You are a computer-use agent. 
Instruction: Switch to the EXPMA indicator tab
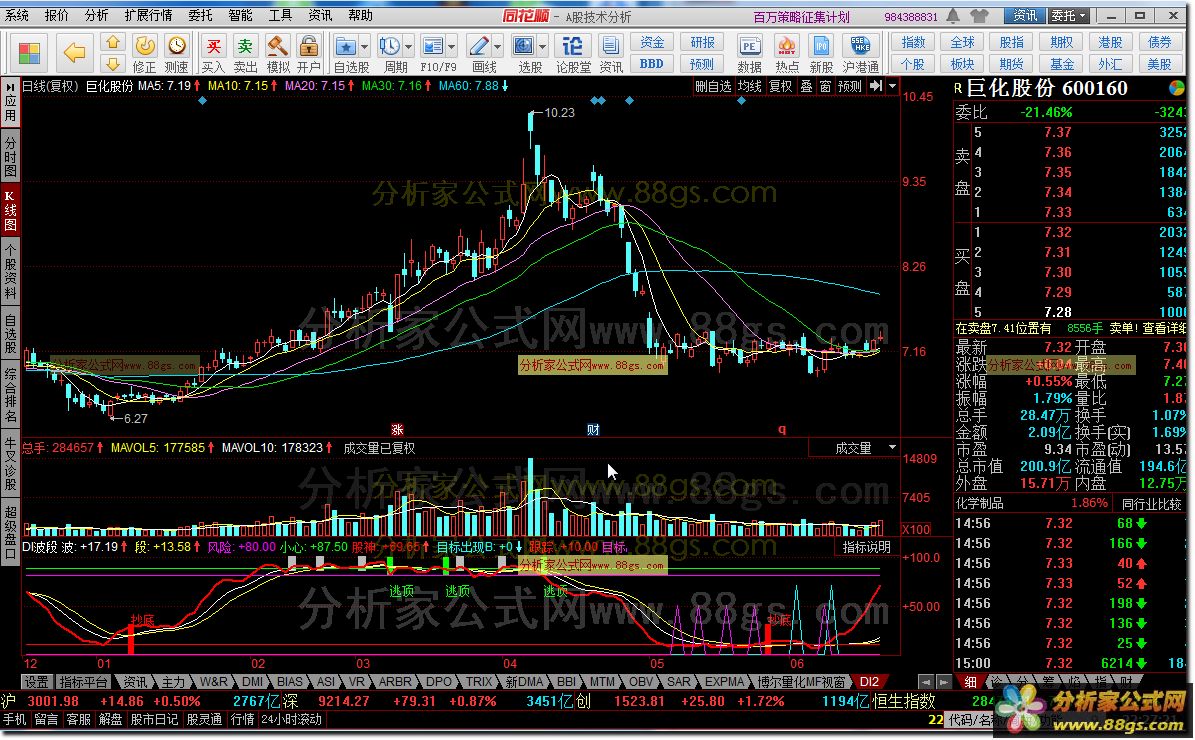click(723, 682)
